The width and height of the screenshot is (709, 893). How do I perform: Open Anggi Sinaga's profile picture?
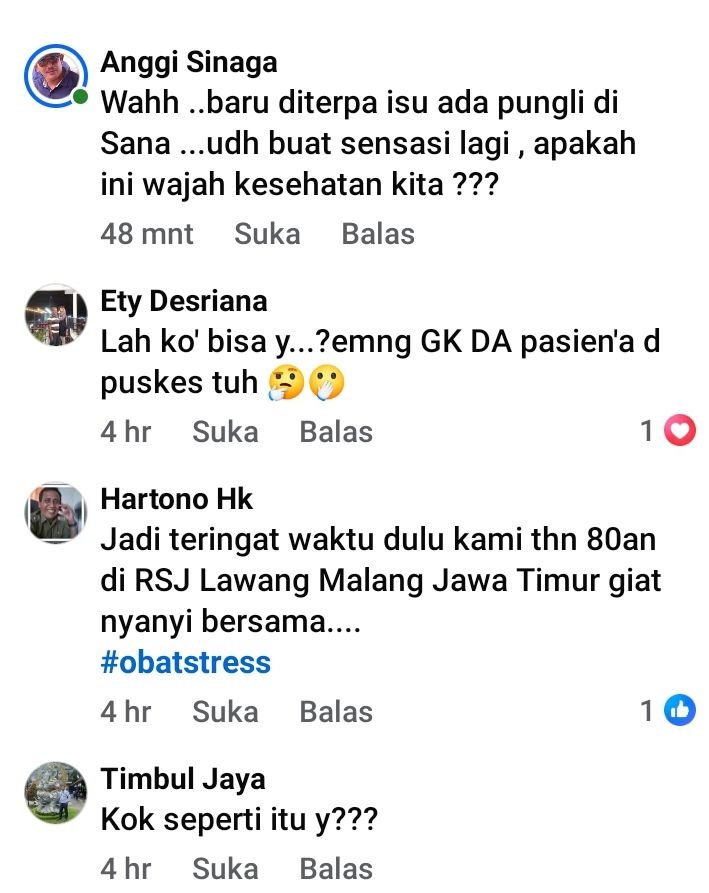pyautogui.click(x=56, y=76)
